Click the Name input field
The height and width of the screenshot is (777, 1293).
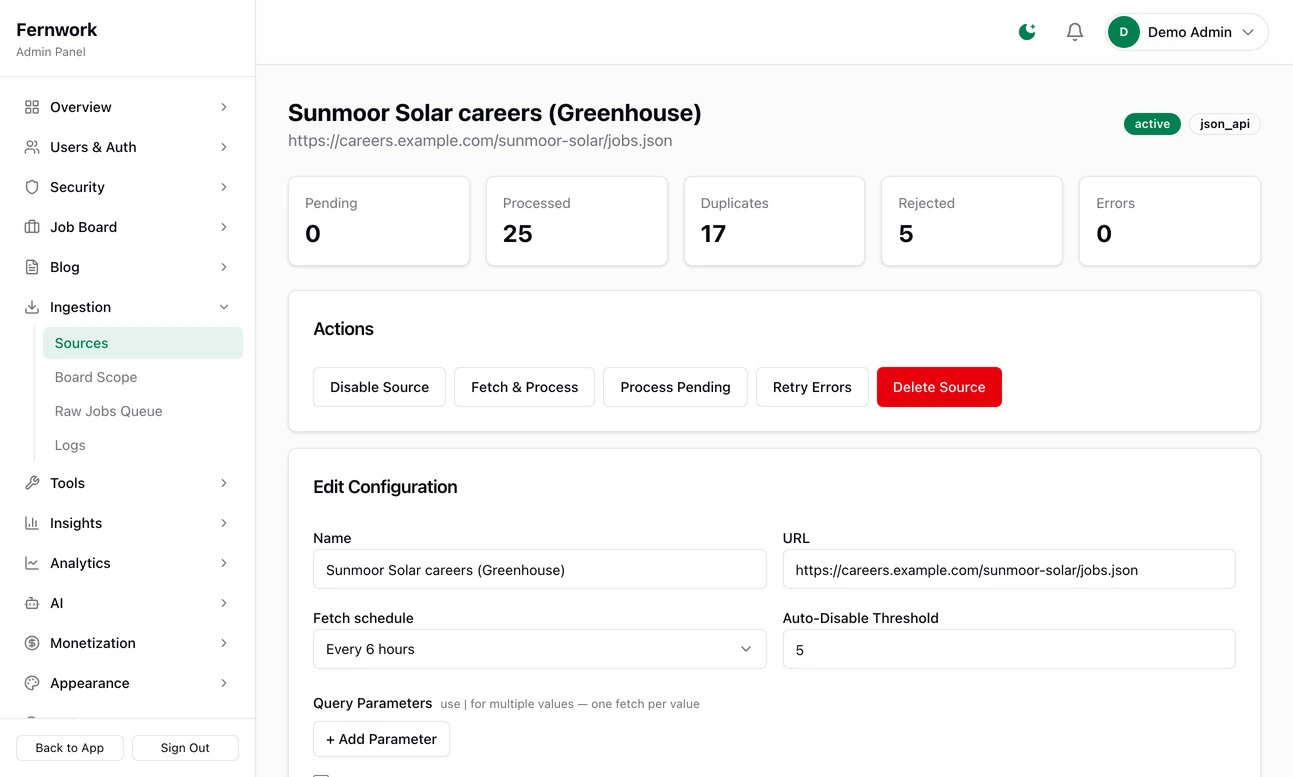[x=540, y=569]
